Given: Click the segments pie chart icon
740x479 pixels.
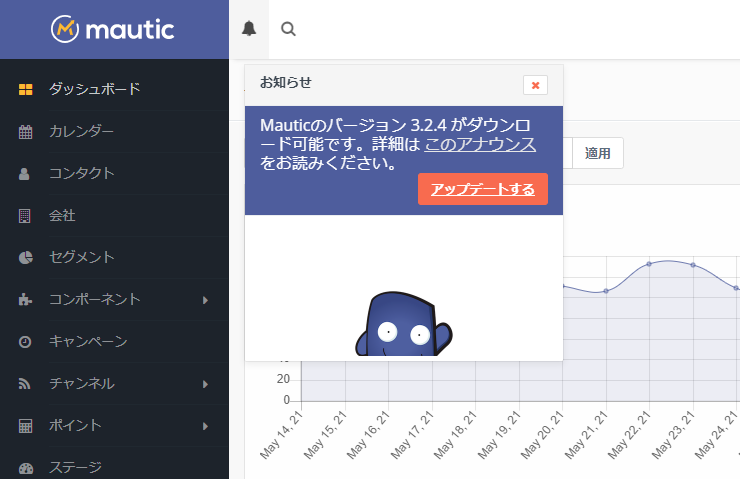Looking at the screenshot, I should point(26,257).
